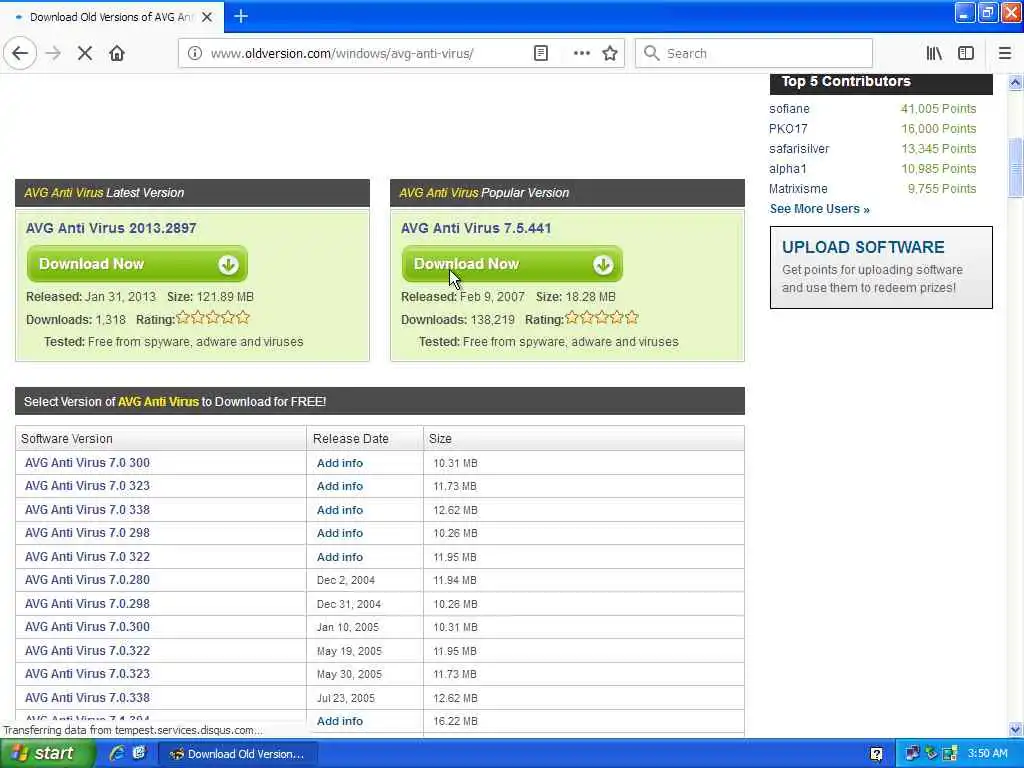The image size is (1024, 768).
Task: Open a new tab with the plus icon
Action: [241, 16]
